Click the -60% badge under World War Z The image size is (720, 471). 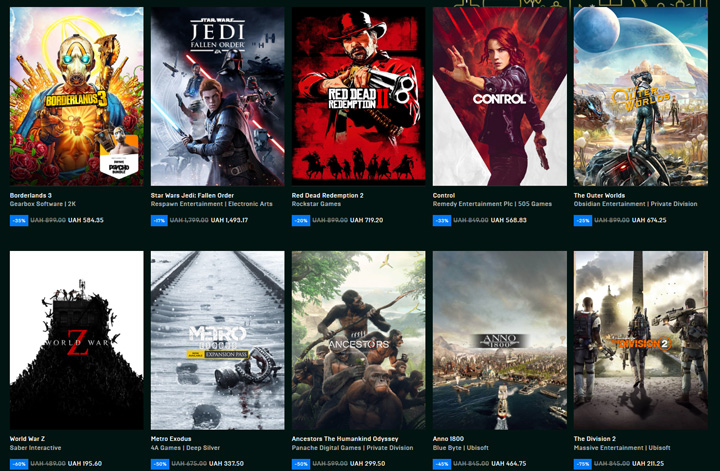(19, 464)
